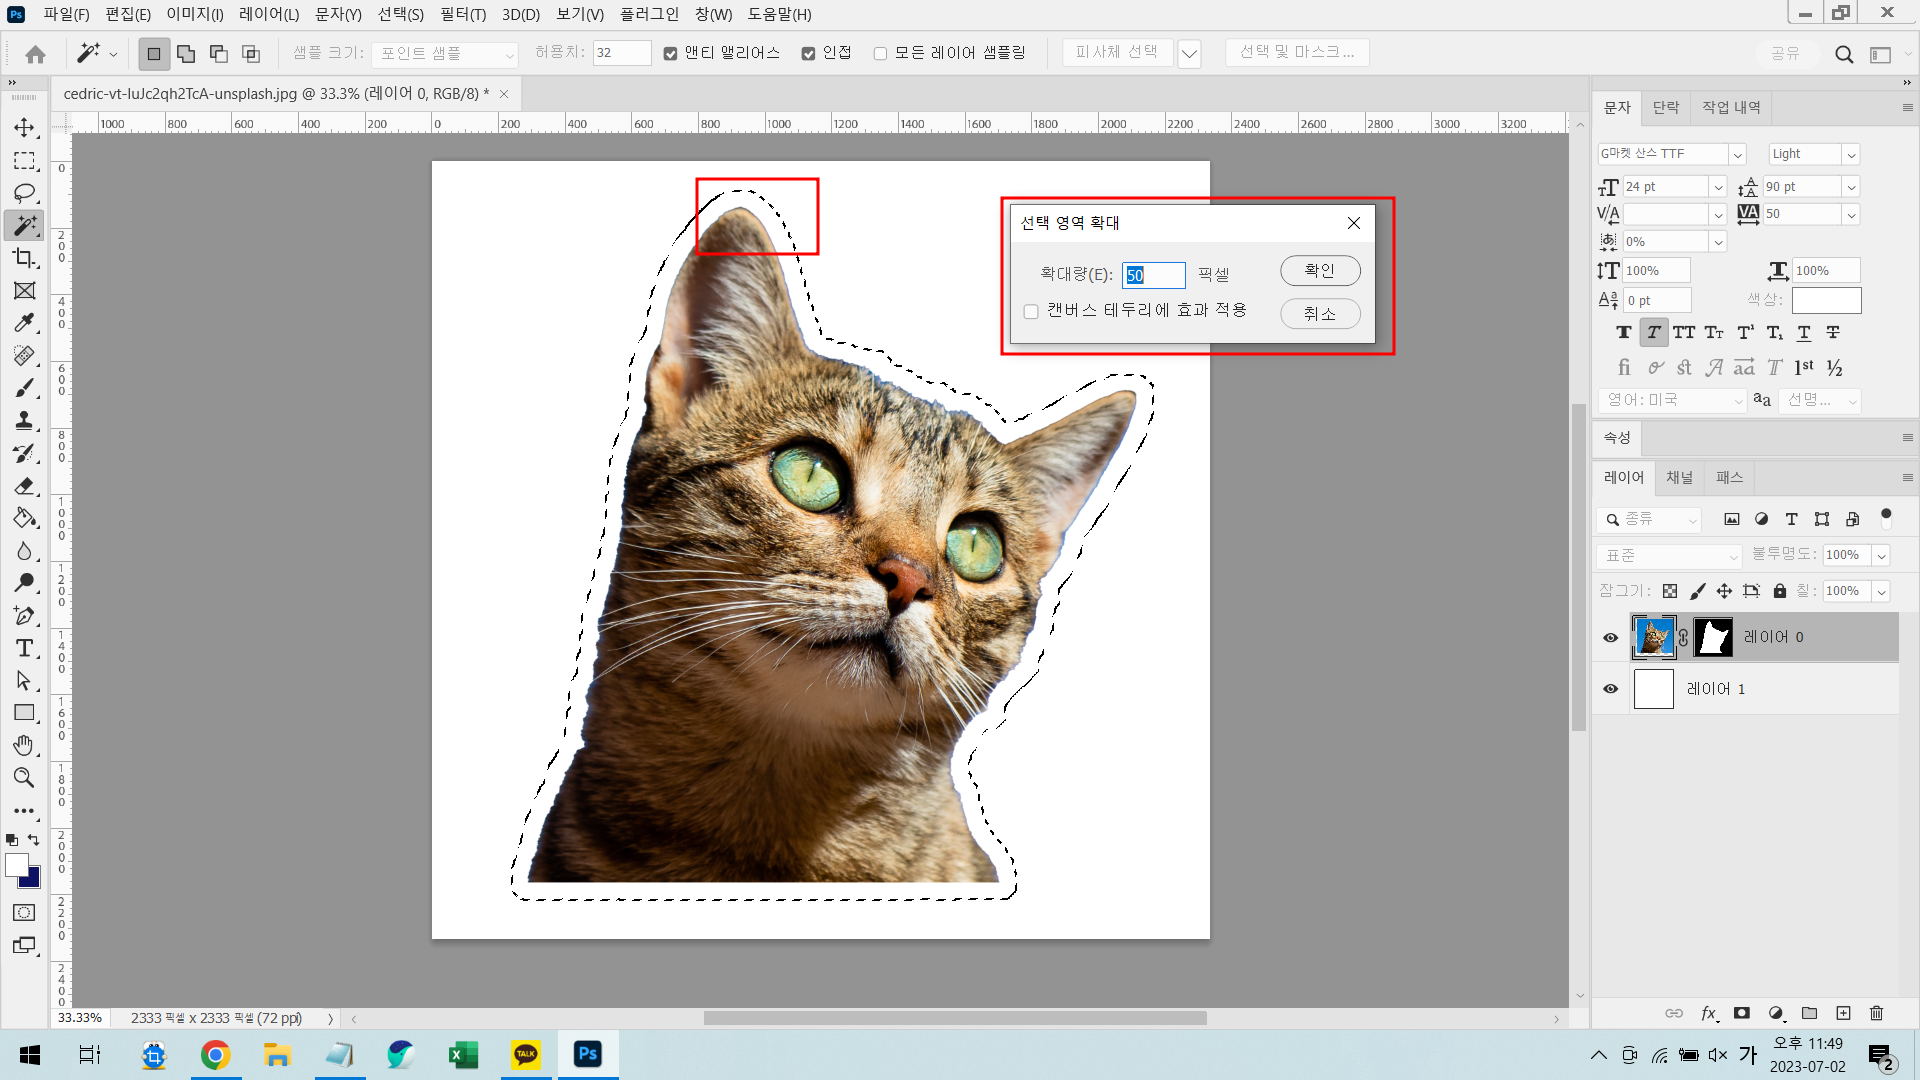This screenshot has width=1920, height=1080.
Task: Select the Eraser tool
Action: point(24,486)
